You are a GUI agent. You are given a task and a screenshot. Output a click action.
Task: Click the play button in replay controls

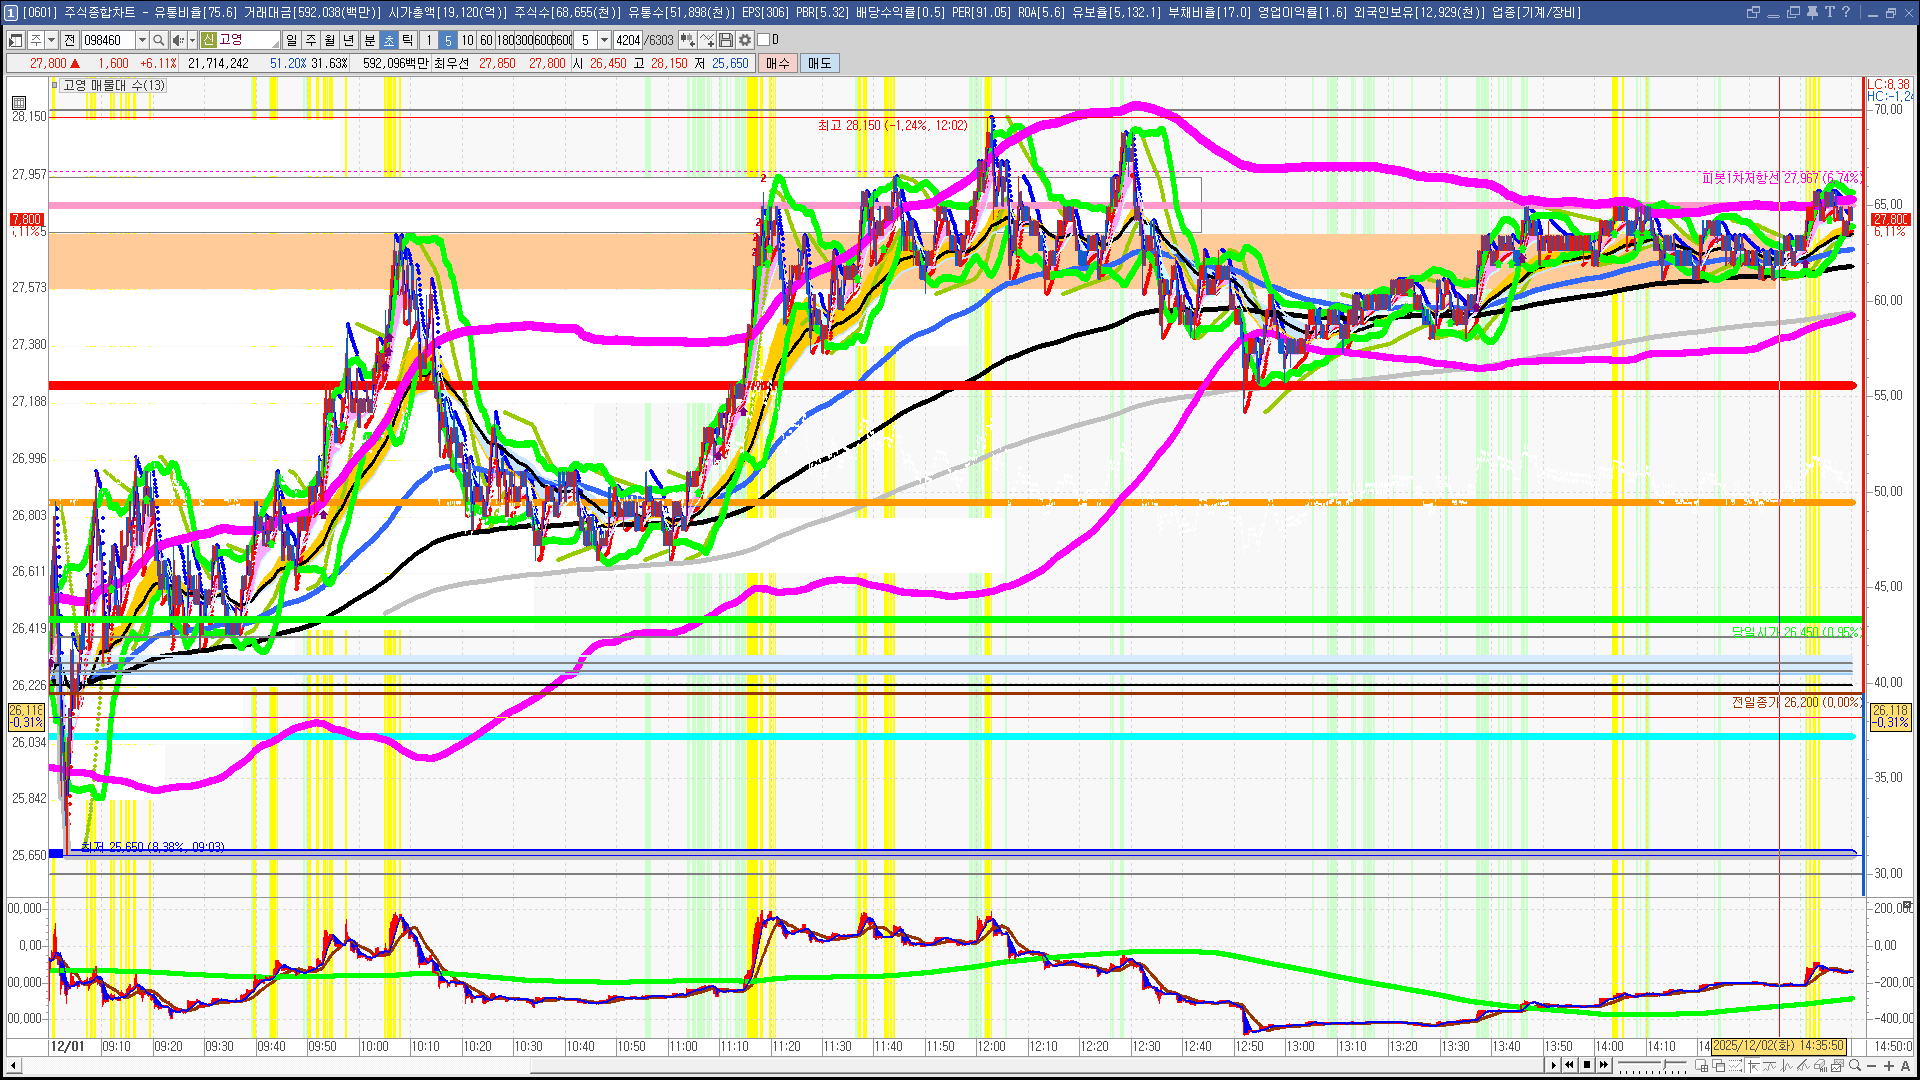pos(1553,1065)
